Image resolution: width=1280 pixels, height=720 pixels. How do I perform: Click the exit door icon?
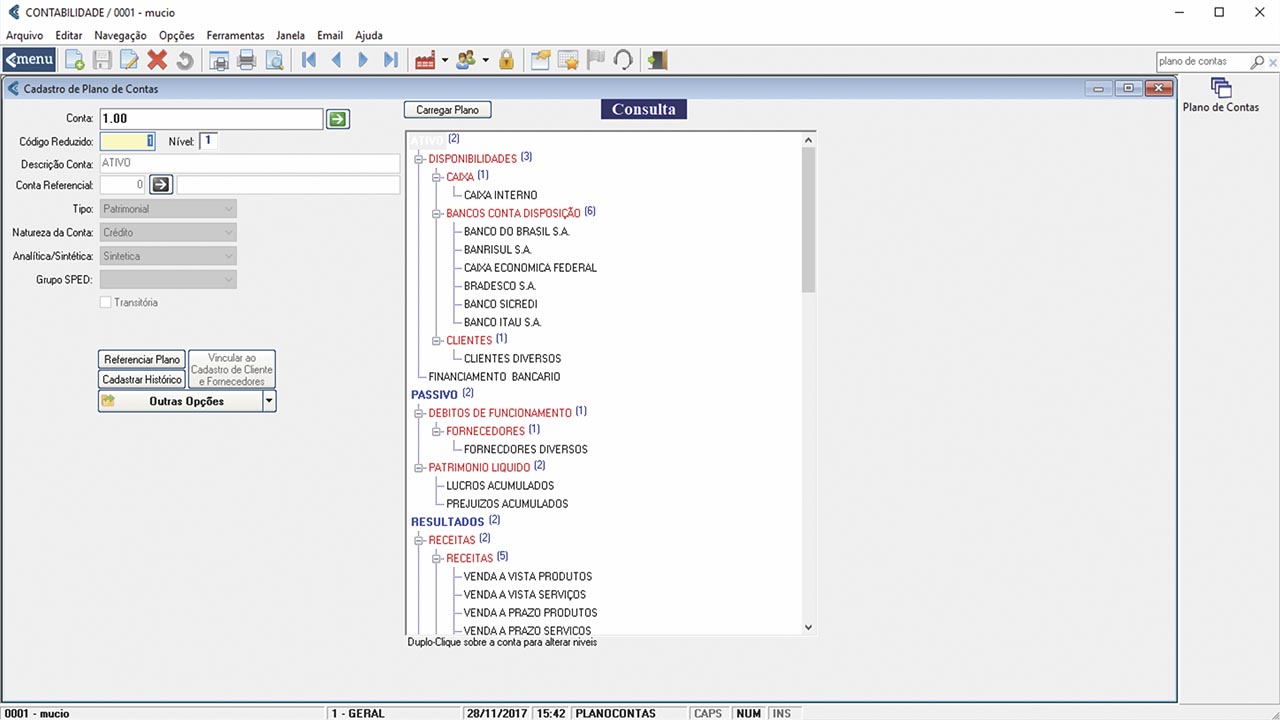point(657,61)
